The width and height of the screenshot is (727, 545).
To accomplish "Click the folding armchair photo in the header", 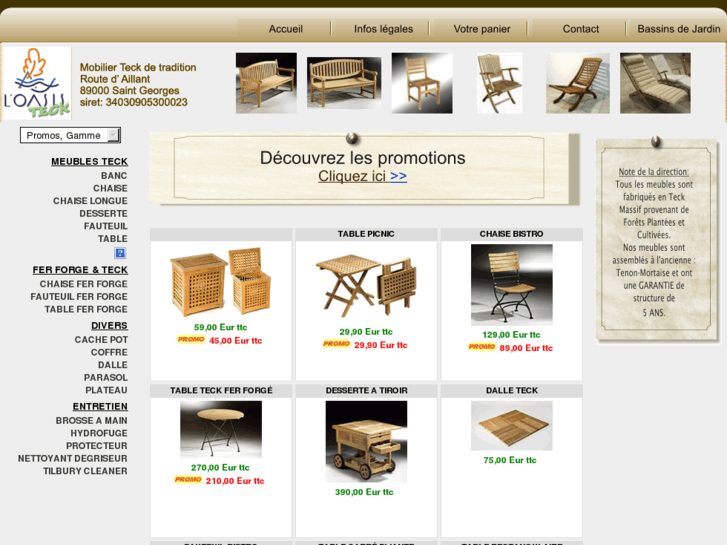I will [x=499, y=83].
